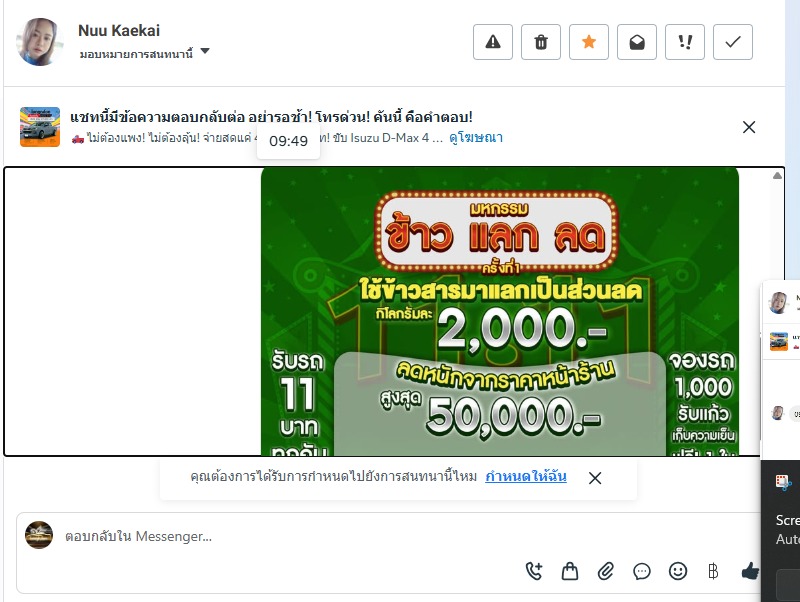This screenshot has height=602, width=800.
Task: Start a call with phone plus icon
Action: coord(534,571)
